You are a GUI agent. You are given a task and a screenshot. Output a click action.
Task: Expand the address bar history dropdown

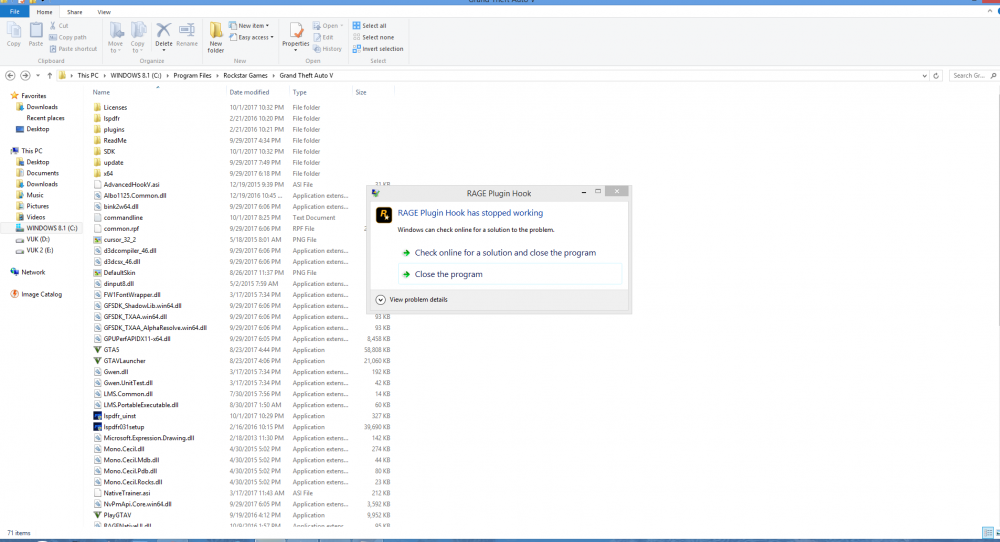click(x=924, y=75)
